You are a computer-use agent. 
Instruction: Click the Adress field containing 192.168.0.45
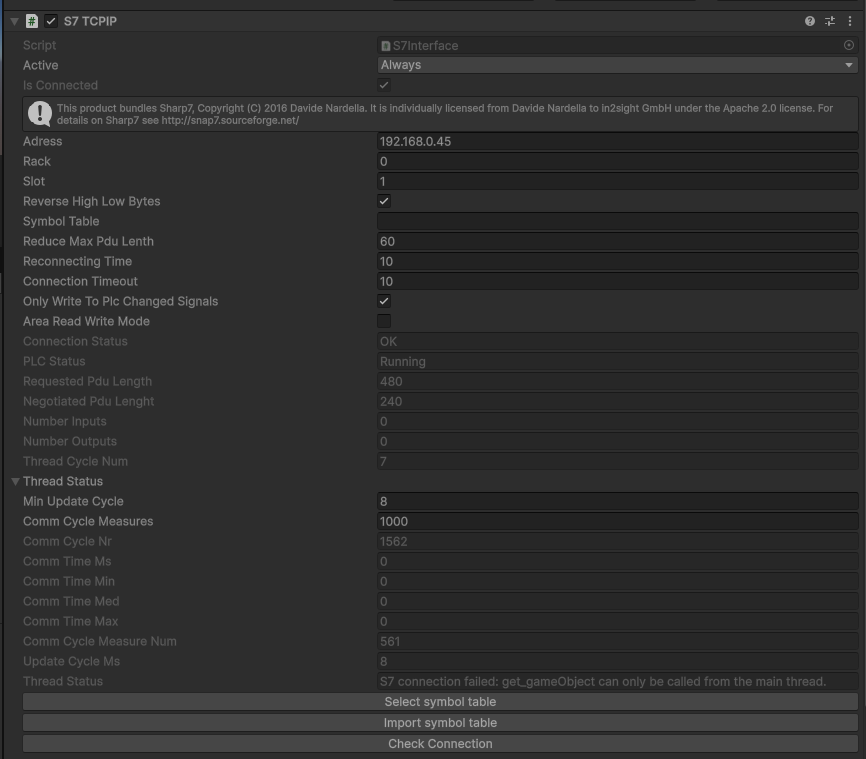pyautogui.click(x=617, y=141)
